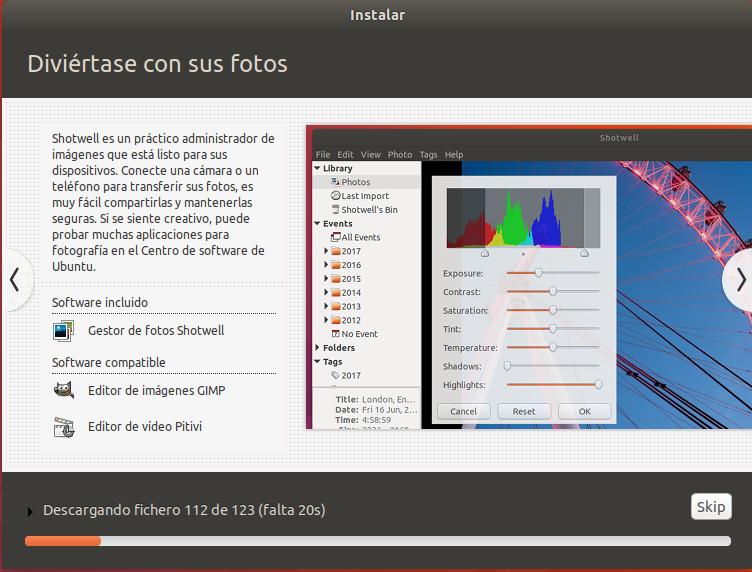Click the 2017 tag icon under Tags

click(x=335, y=375)
